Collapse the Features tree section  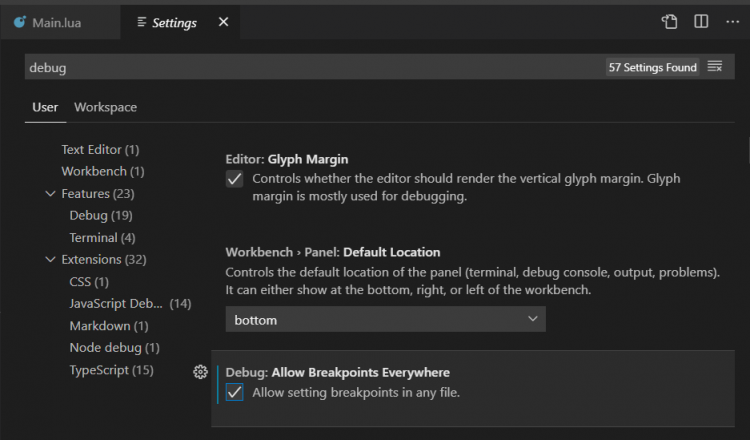click(x=50, y=193)
